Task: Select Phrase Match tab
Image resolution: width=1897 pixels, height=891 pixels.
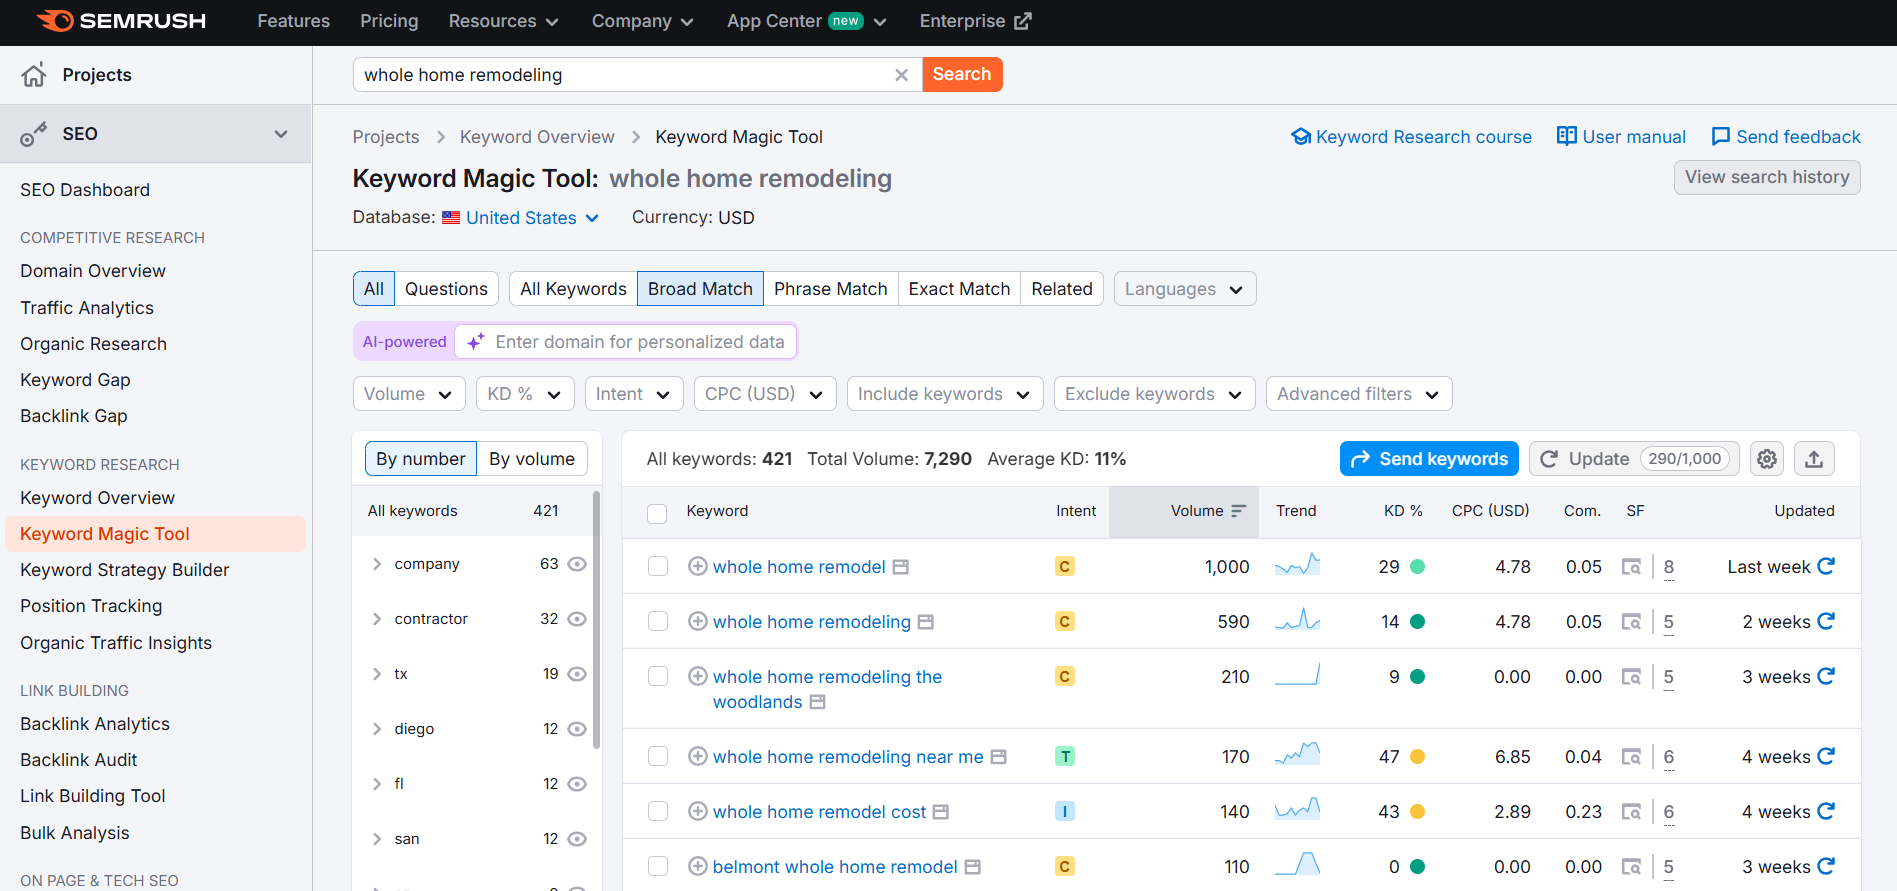Action: pyautogui.click(x=830, y=289)
